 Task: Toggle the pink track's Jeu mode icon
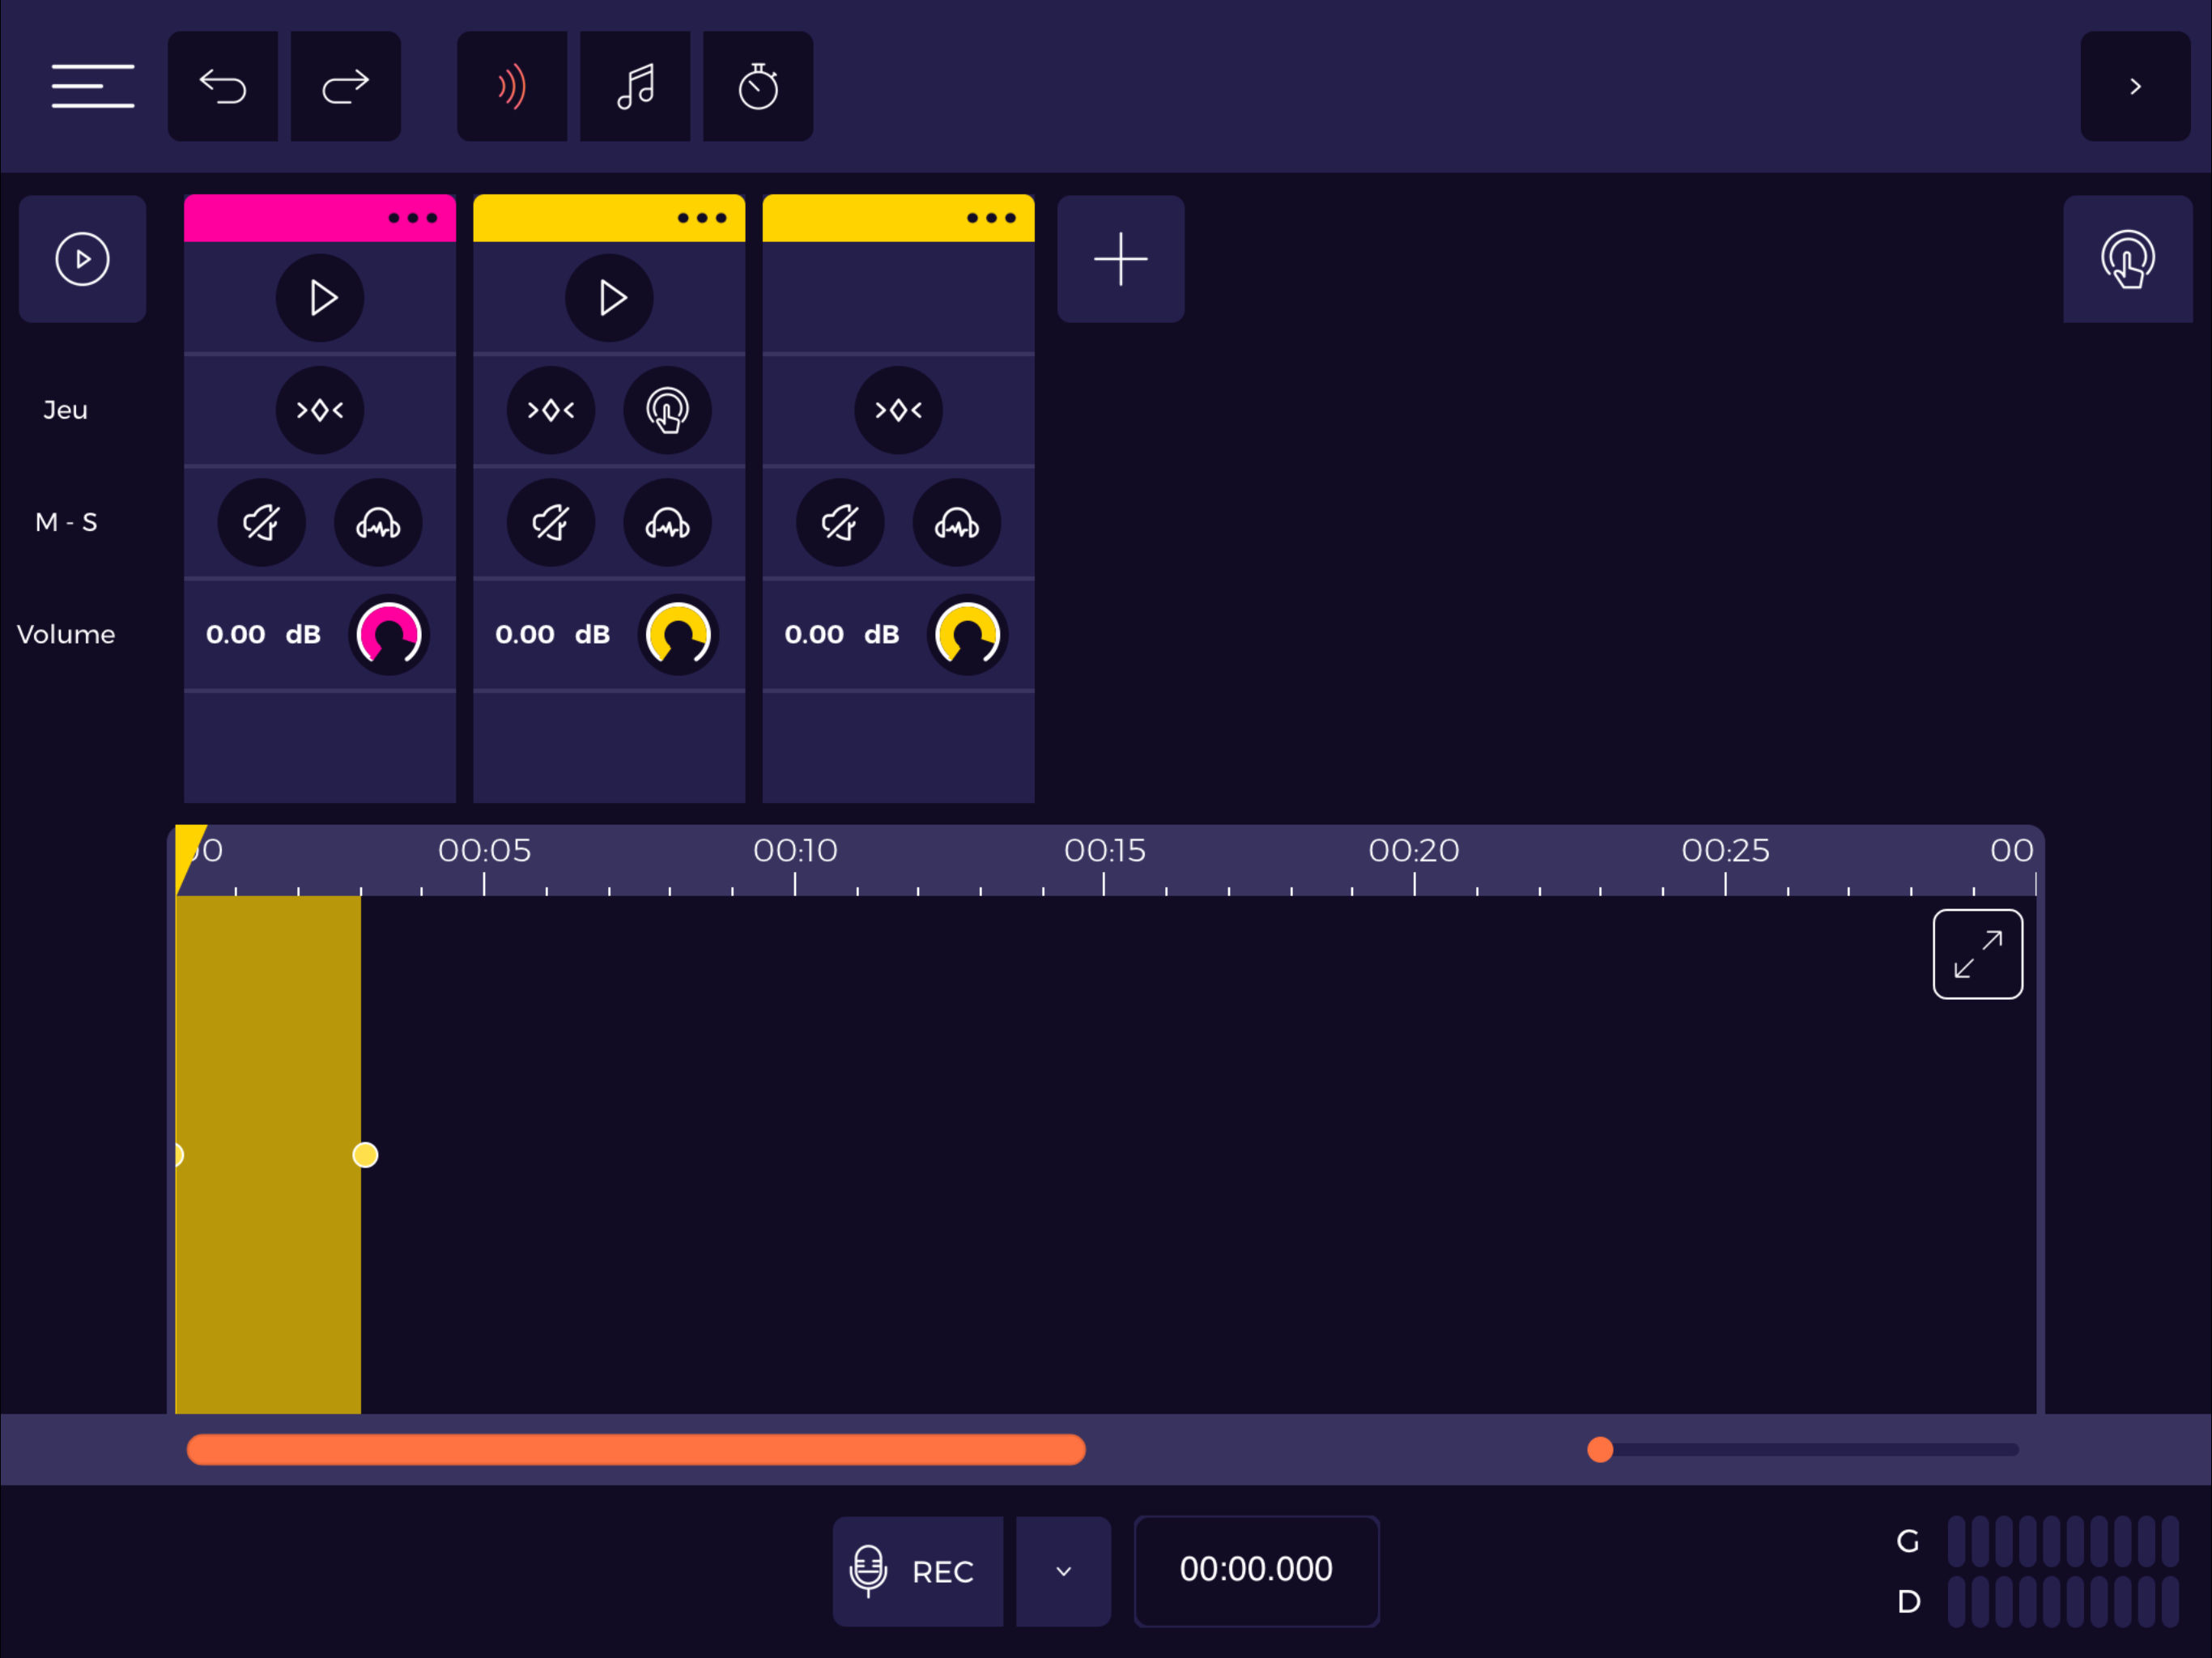pos(320,410)
